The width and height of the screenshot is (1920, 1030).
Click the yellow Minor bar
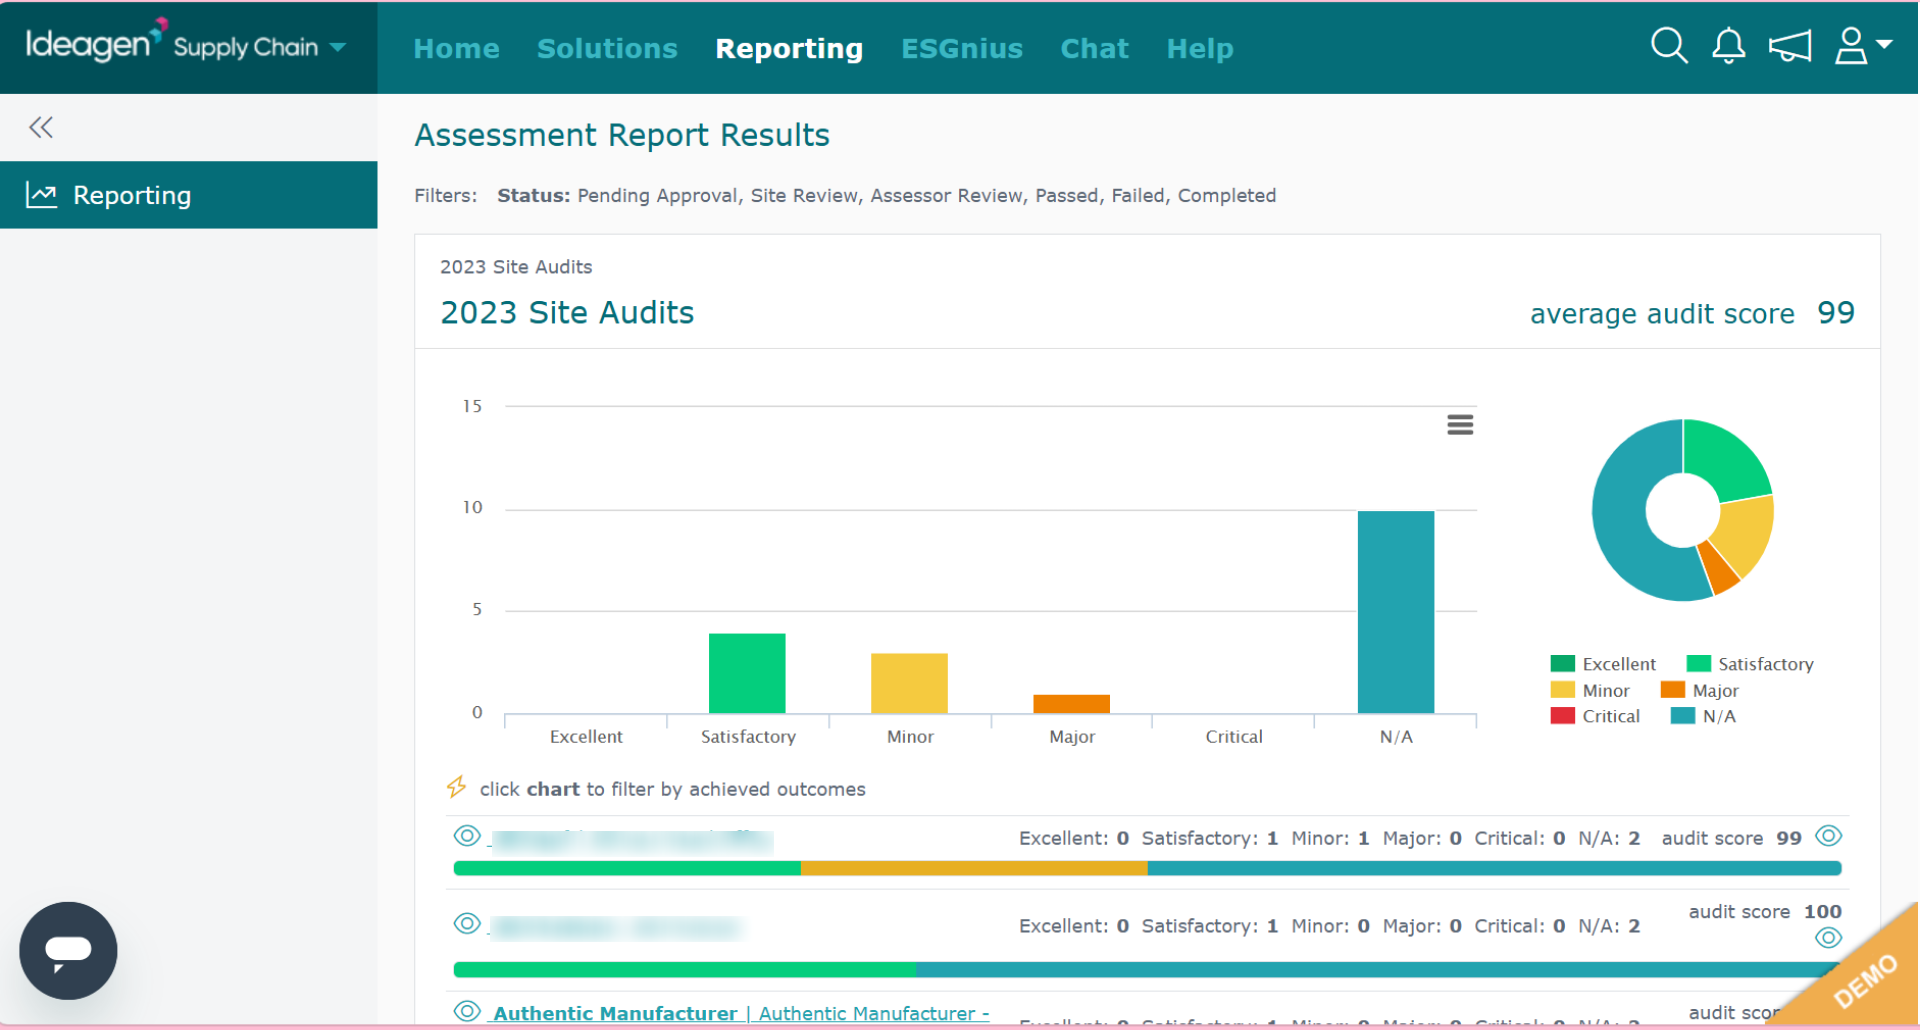[909, 683]
